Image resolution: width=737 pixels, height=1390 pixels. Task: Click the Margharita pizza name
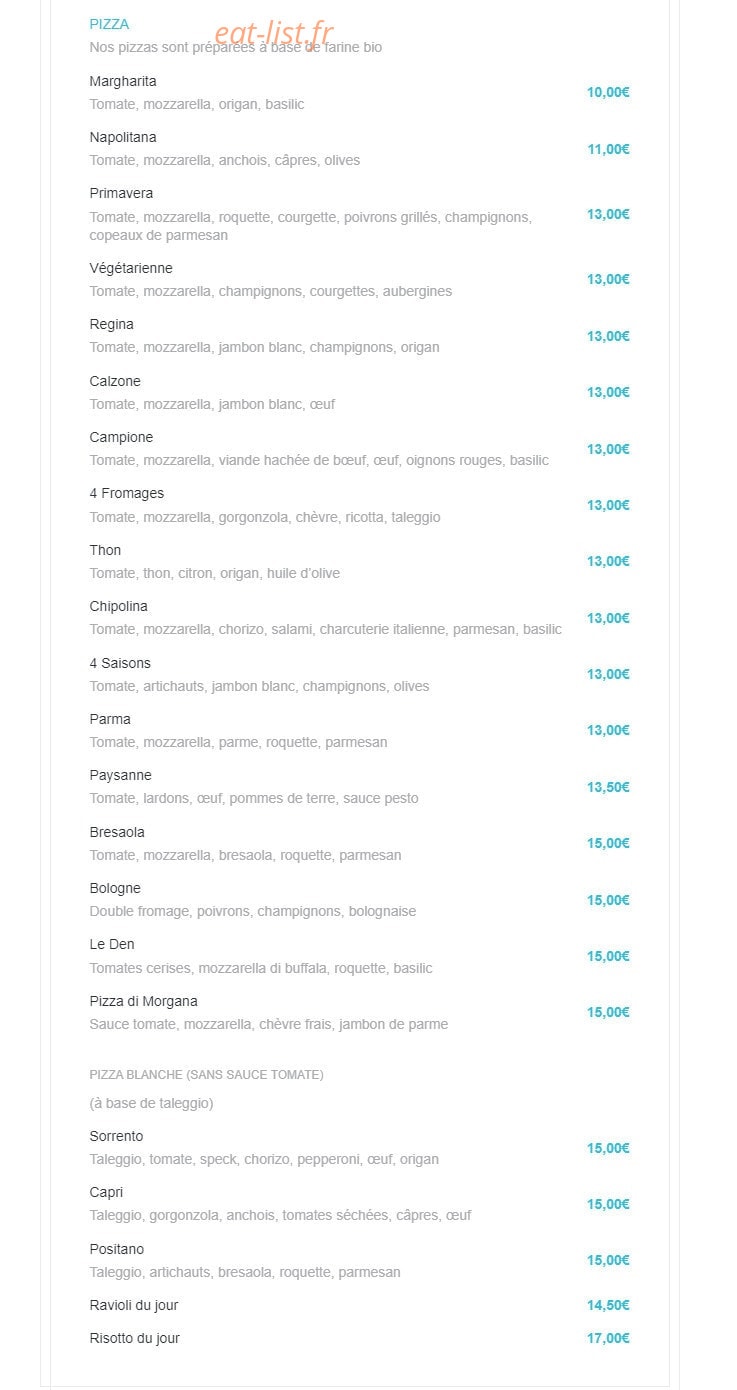[123, 81]
